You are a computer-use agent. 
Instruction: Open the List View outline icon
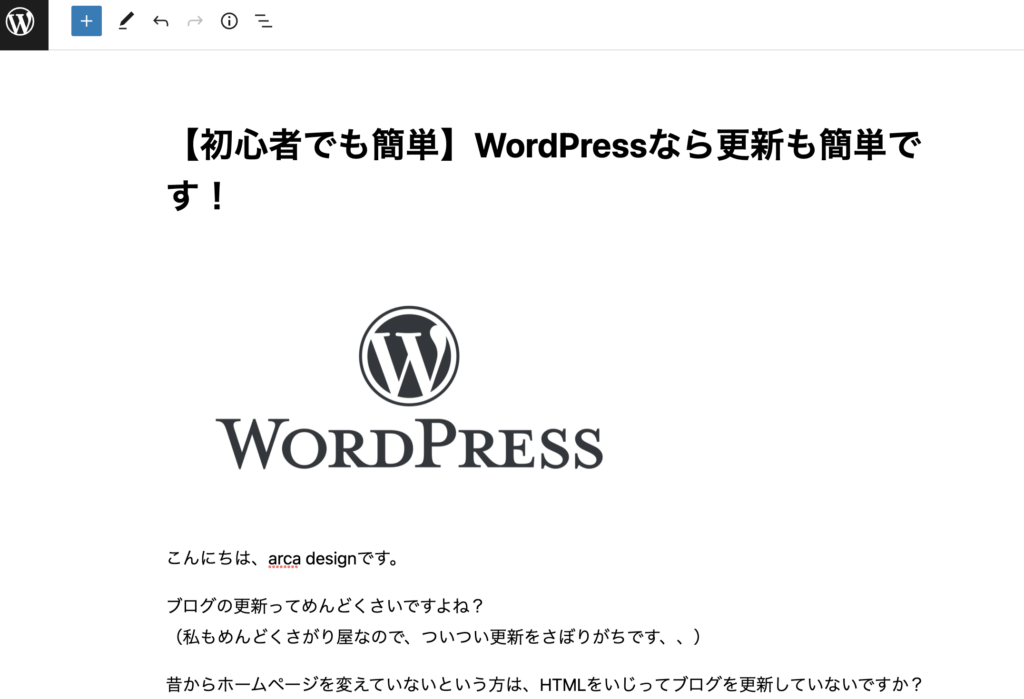pos(263,21)
